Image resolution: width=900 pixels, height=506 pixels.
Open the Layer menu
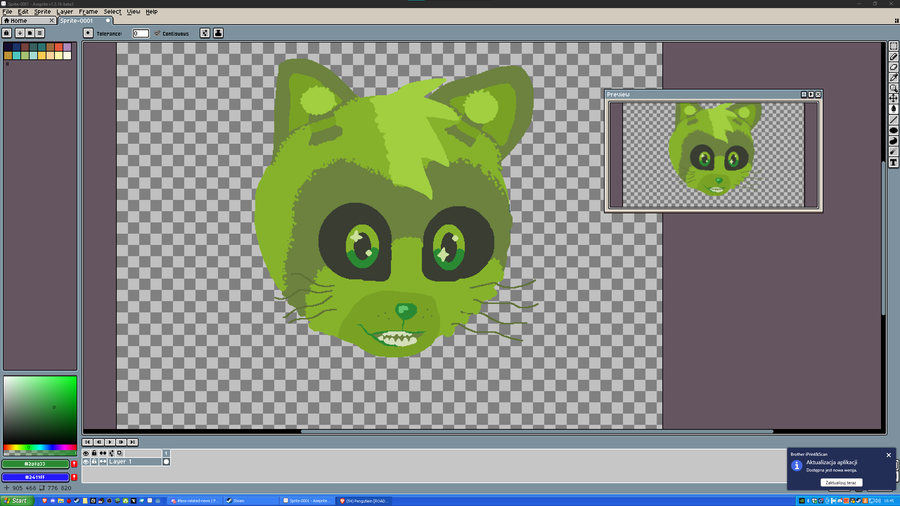(x=65, y=11)
